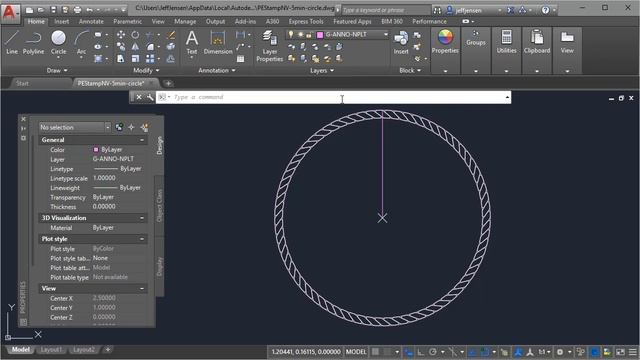Select the Array tool in Modify
This screenshot has width=640, height=360.
click(x=150, y=59)
